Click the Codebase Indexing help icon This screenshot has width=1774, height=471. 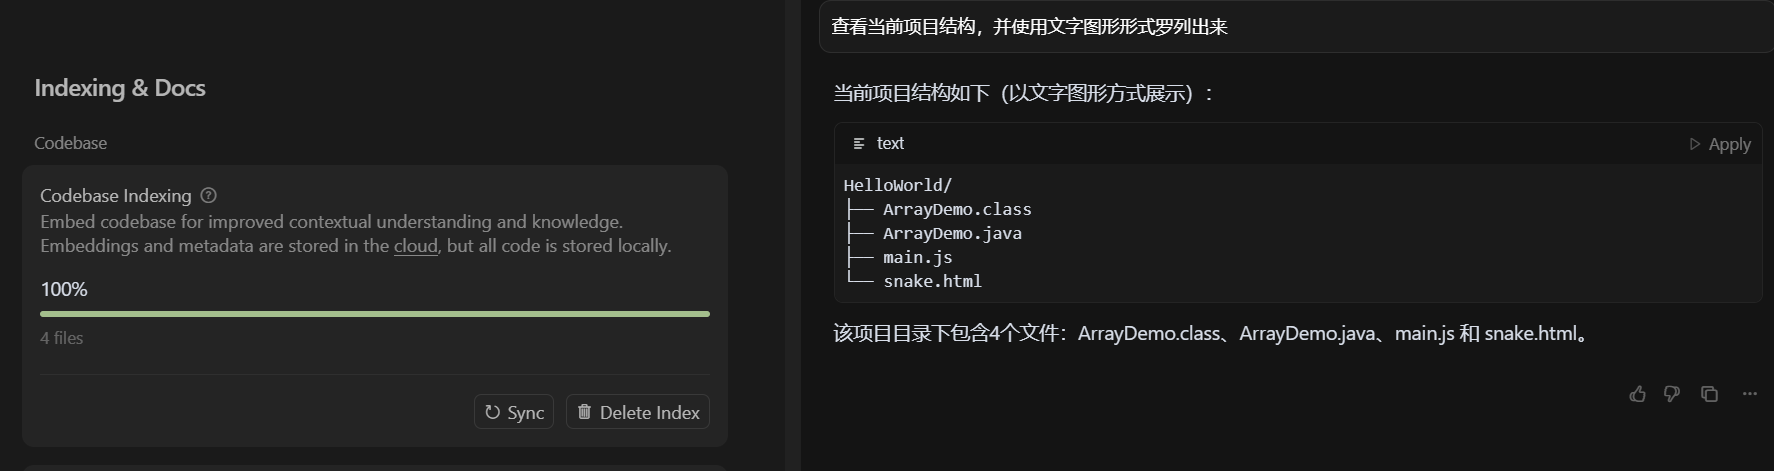(x=208, y=196)
